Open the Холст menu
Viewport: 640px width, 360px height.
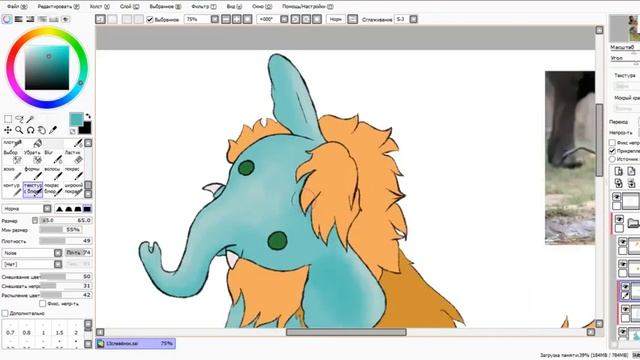[x=100, y=7]
